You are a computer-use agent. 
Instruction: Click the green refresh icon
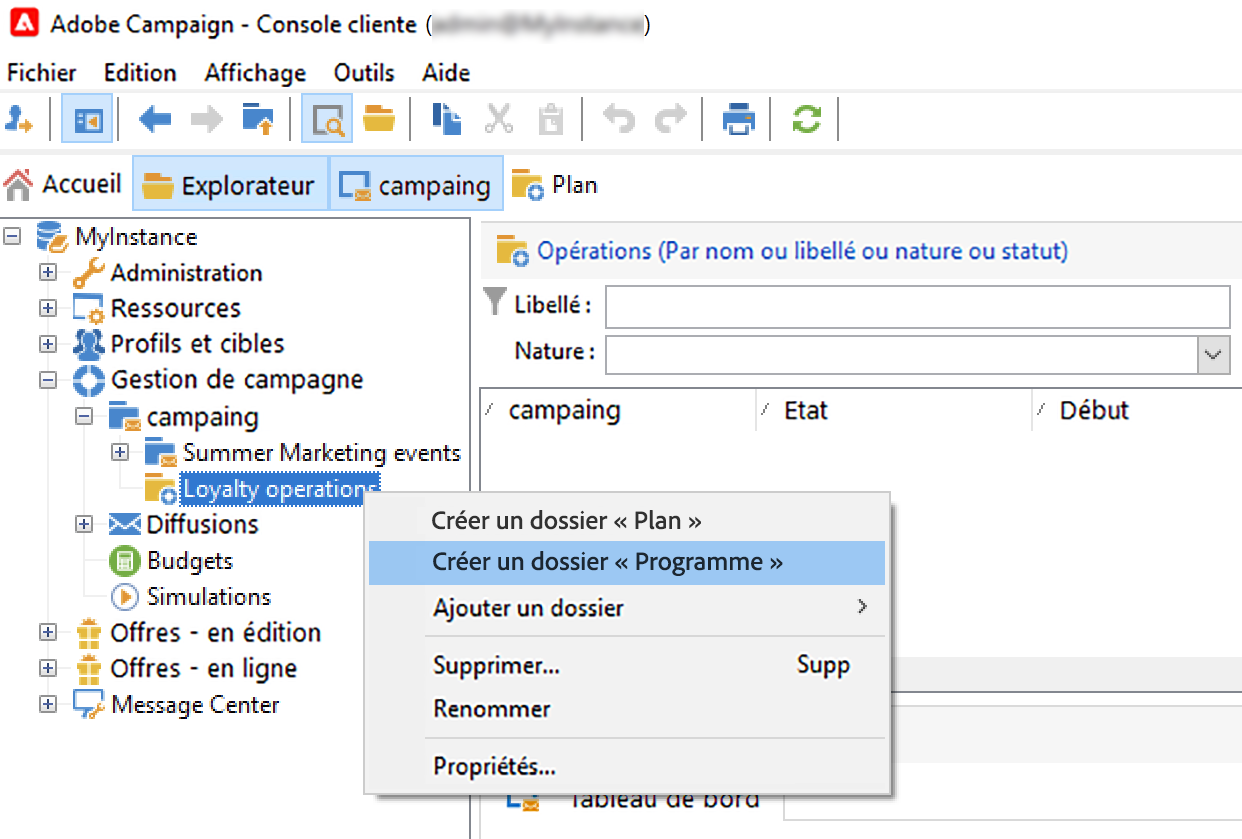(806, 120)
